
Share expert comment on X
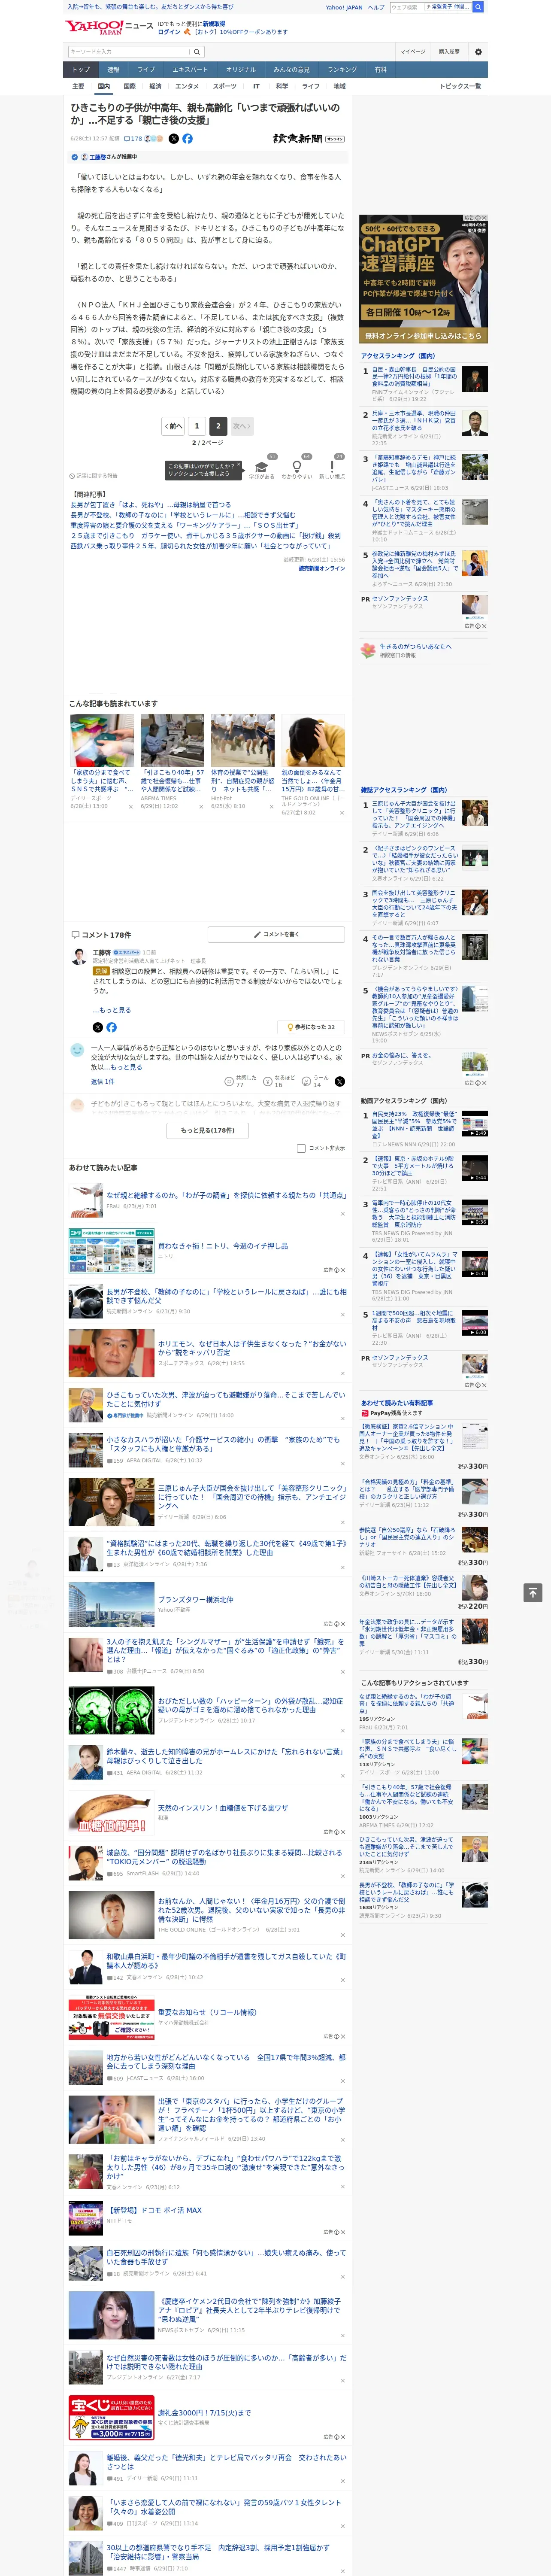(x=97, y=1027)
